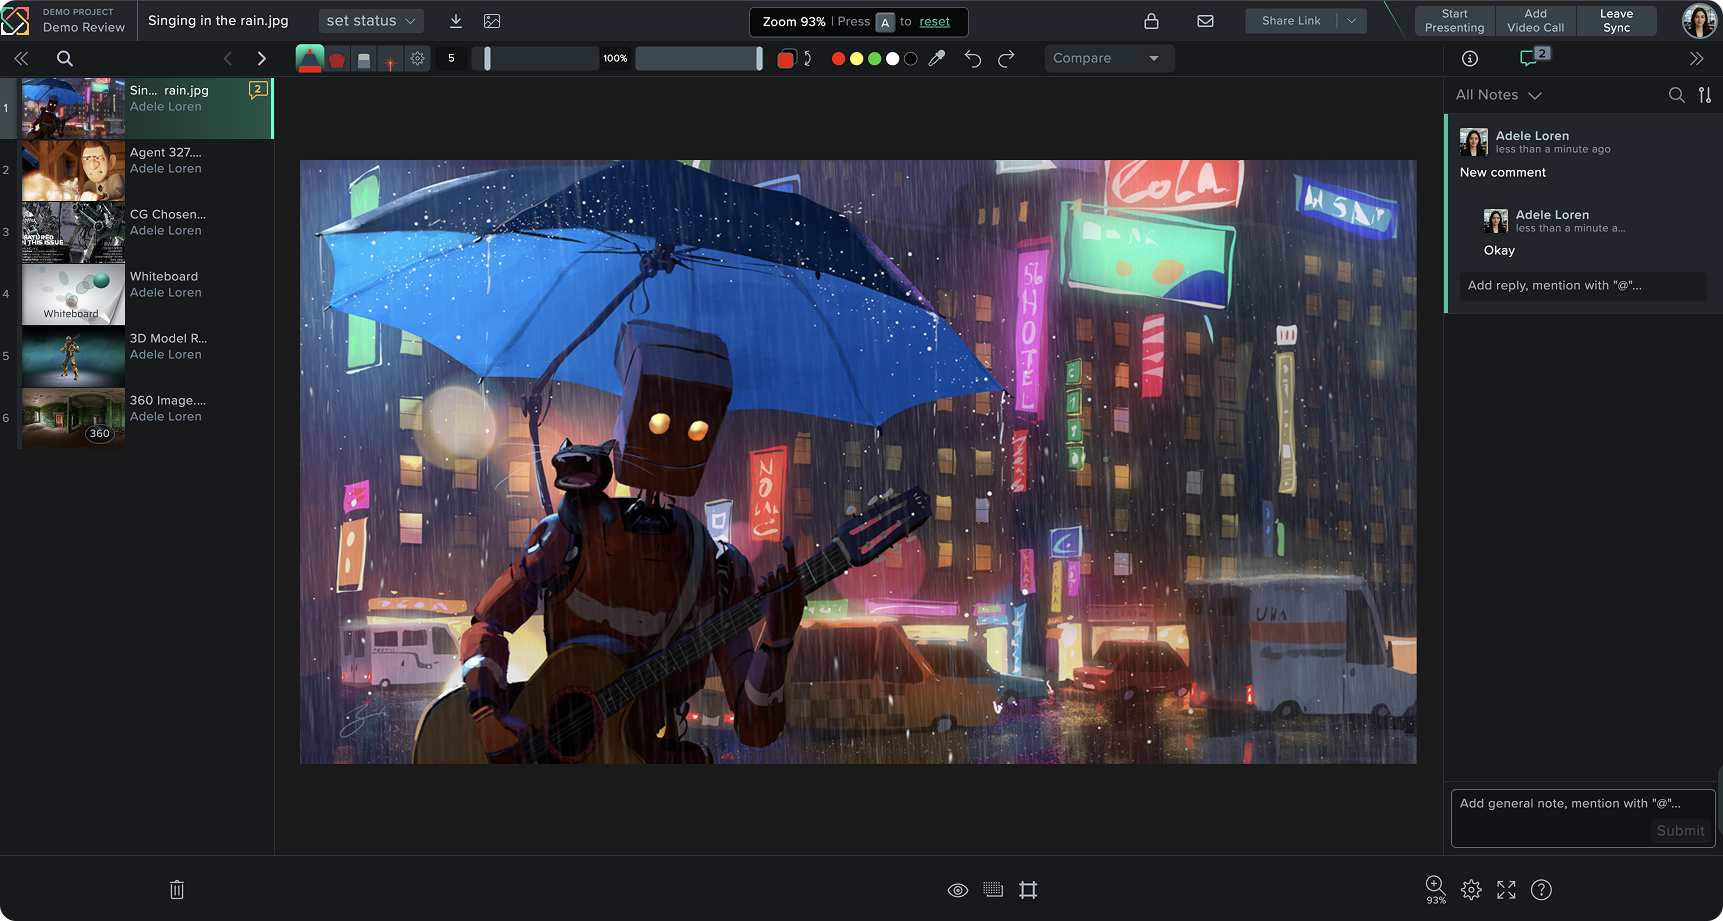This screenshot has height=921, width=1723.
Task: Undo the last annotation
Action: coord(972,58)
